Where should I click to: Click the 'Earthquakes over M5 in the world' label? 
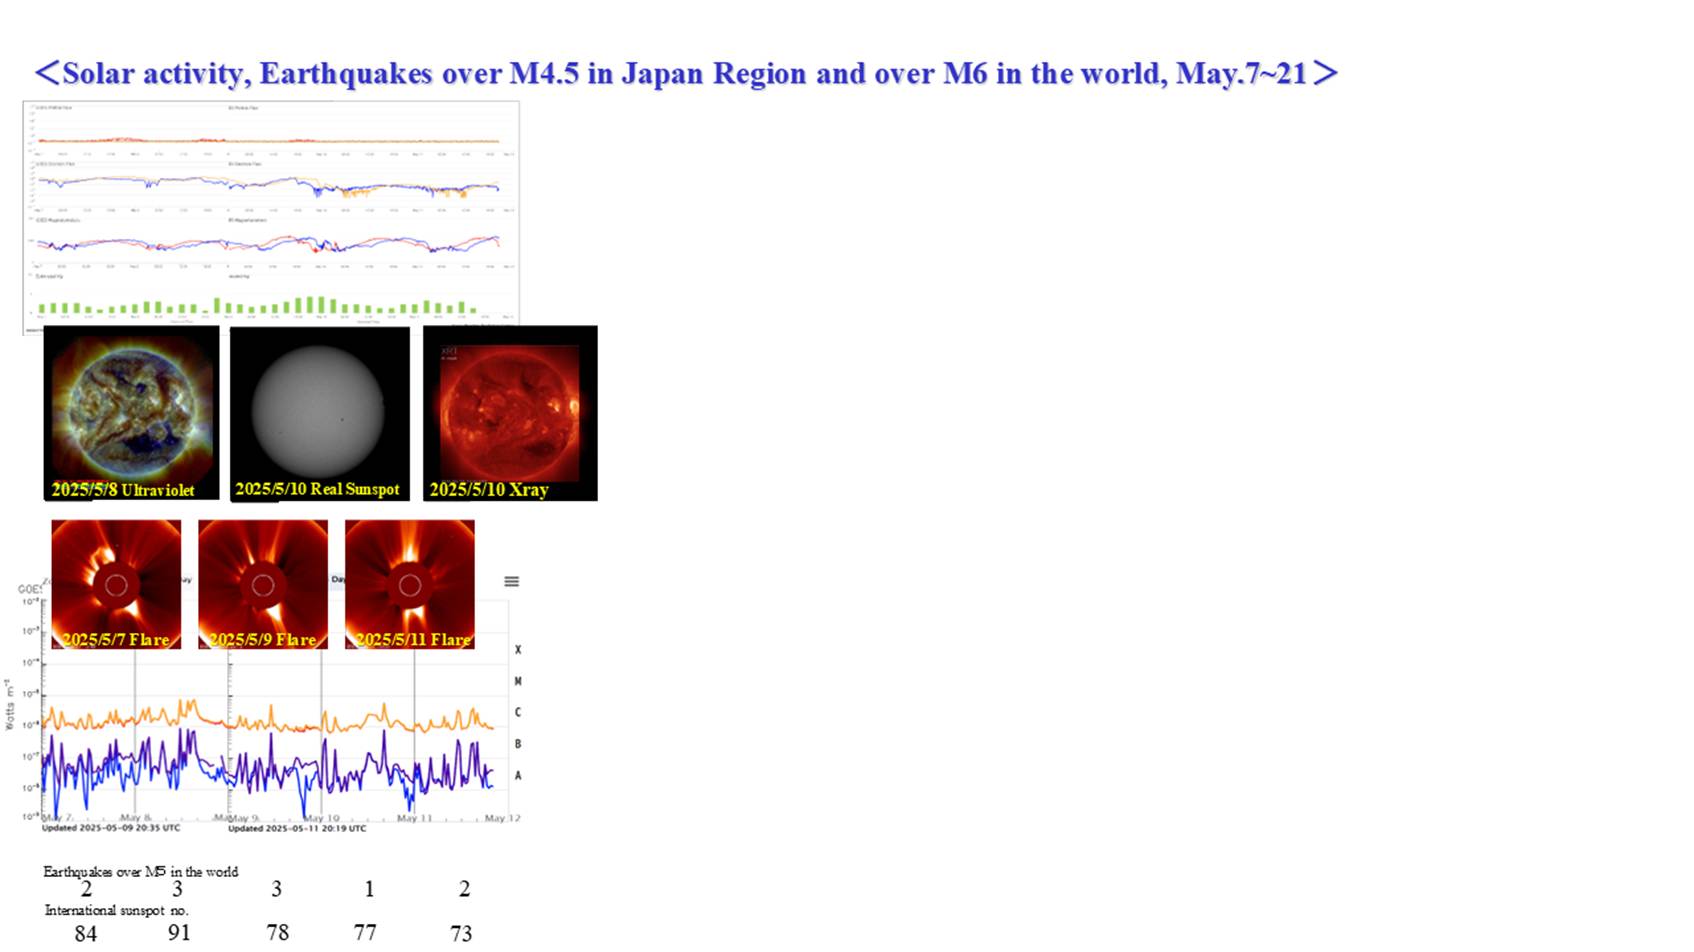tap(141, 872)
